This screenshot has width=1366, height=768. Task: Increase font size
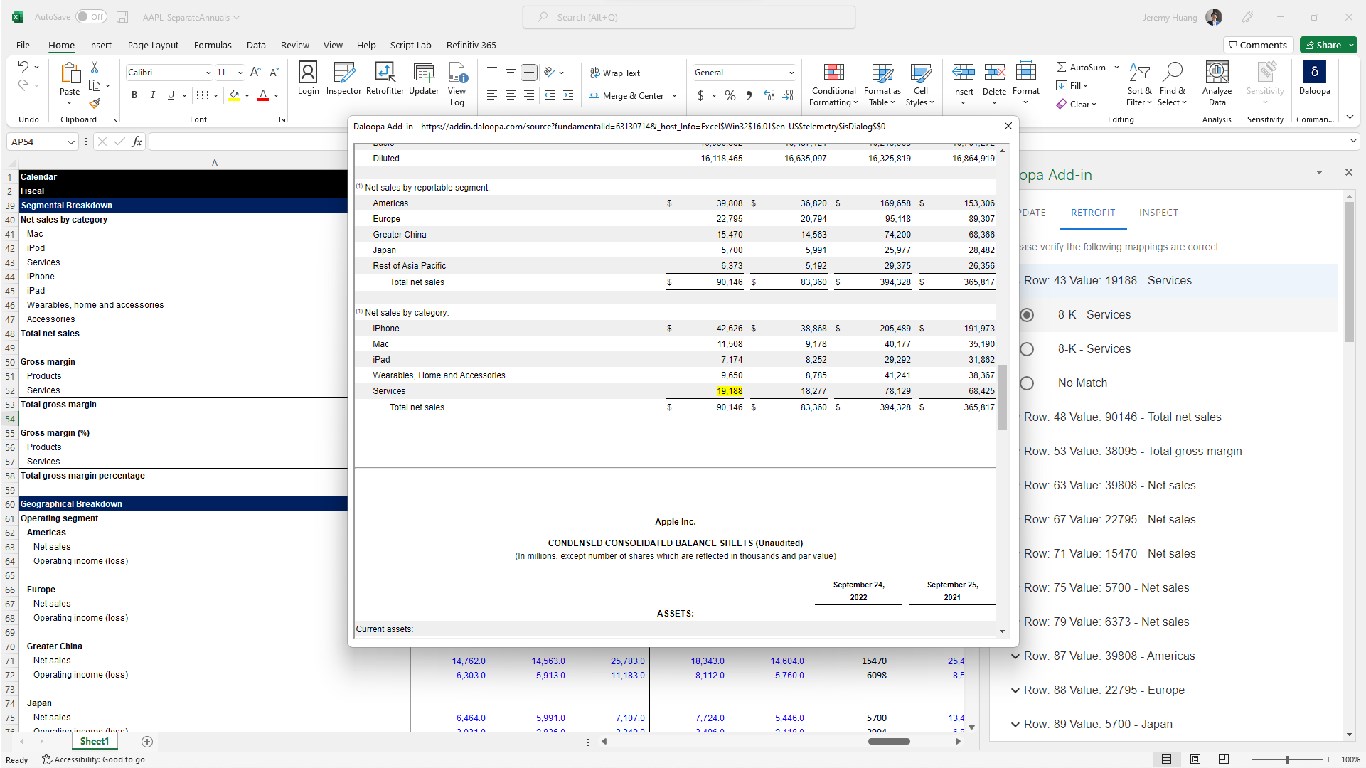pyautogui.click(x=254, y=72)
